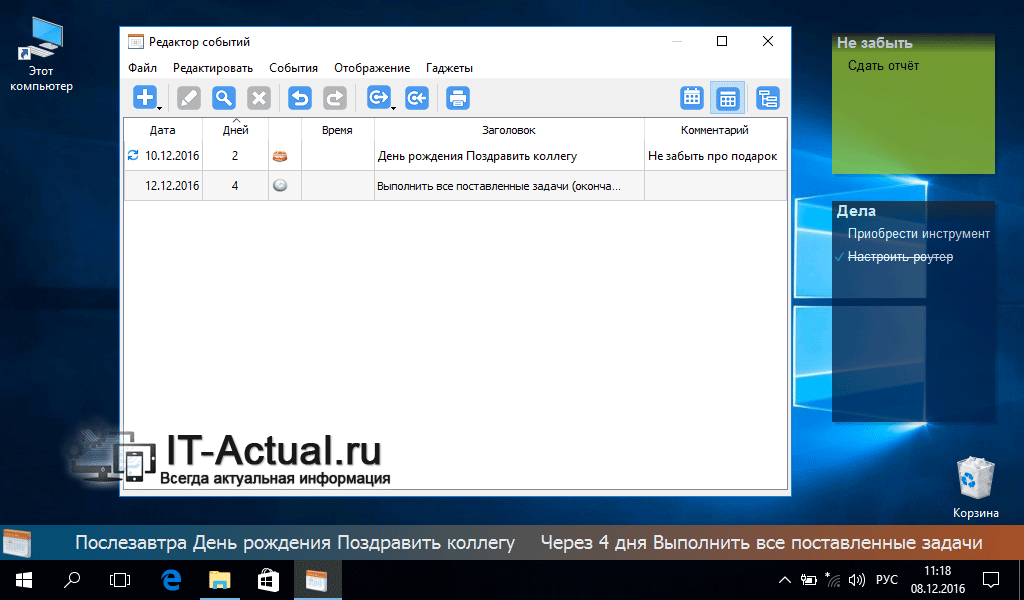Click the redo arrow icon

tap(335, 97)
